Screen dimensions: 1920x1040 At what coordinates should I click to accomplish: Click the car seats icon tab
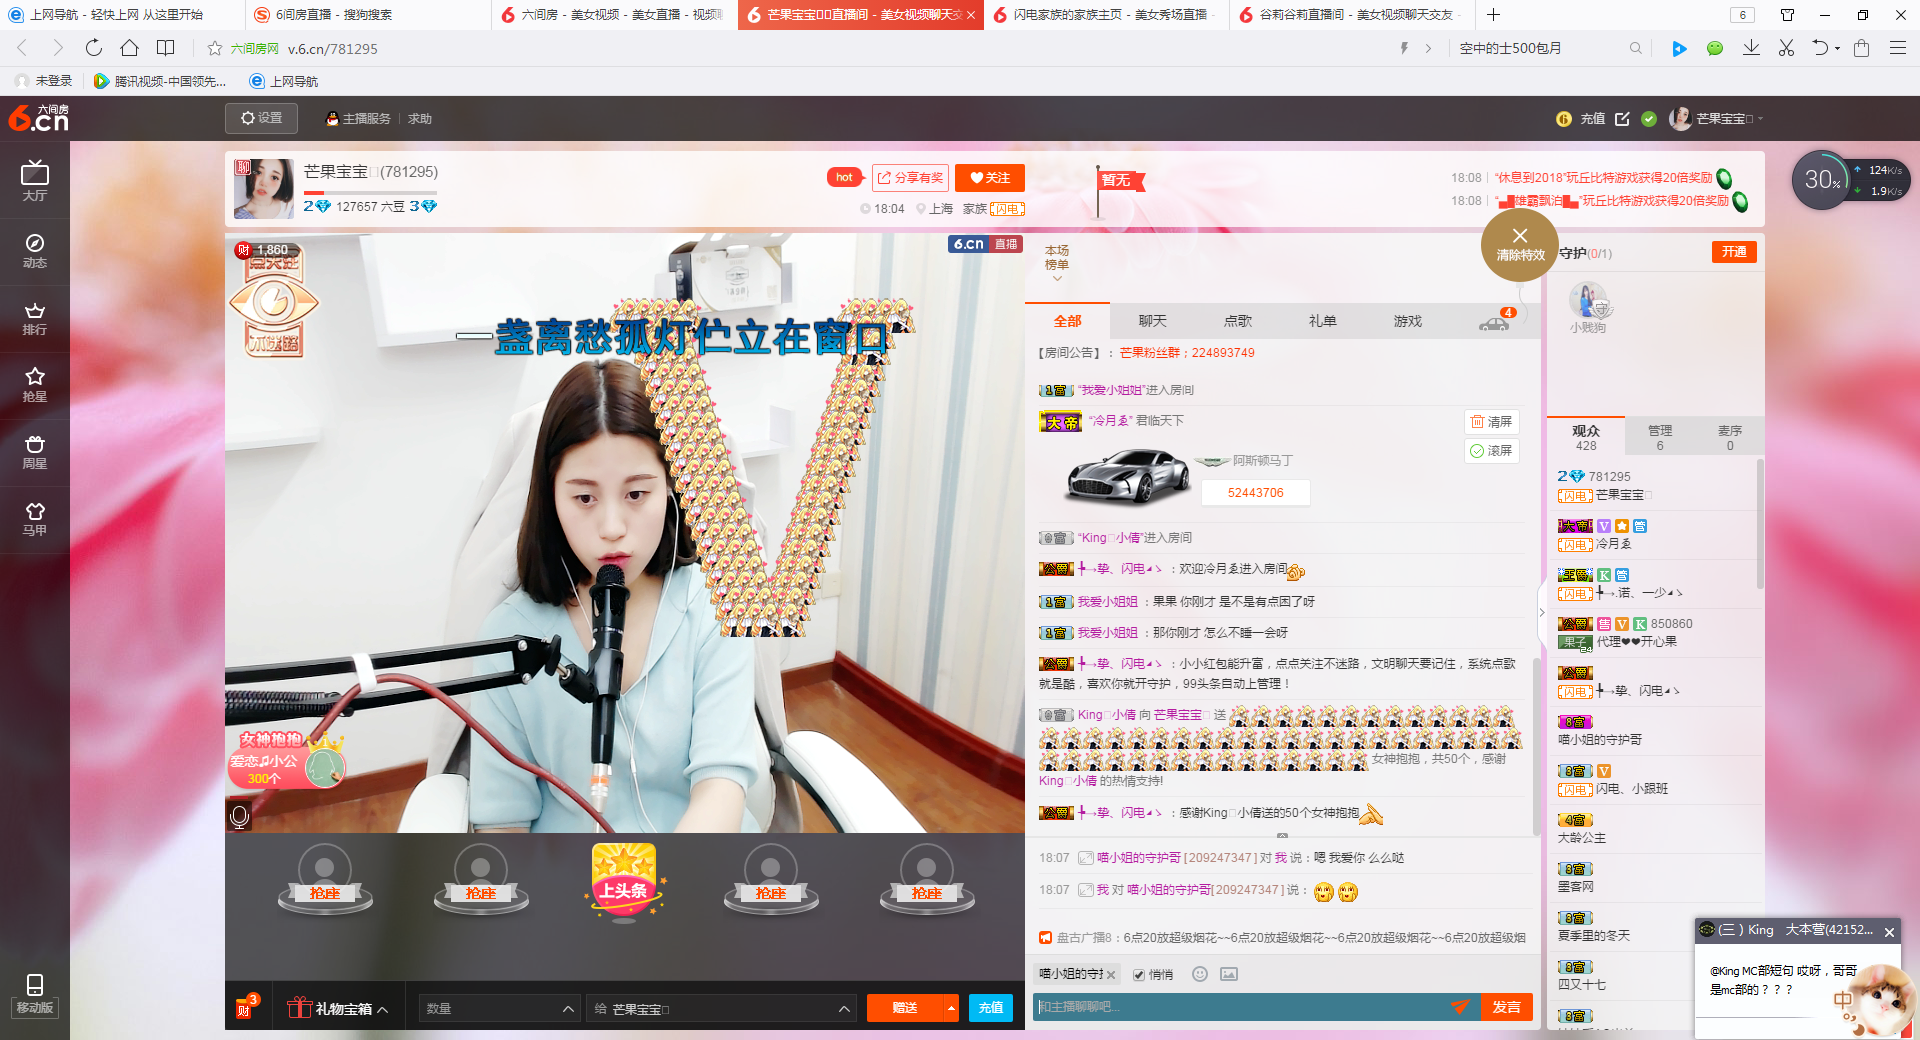point(1494,321)
